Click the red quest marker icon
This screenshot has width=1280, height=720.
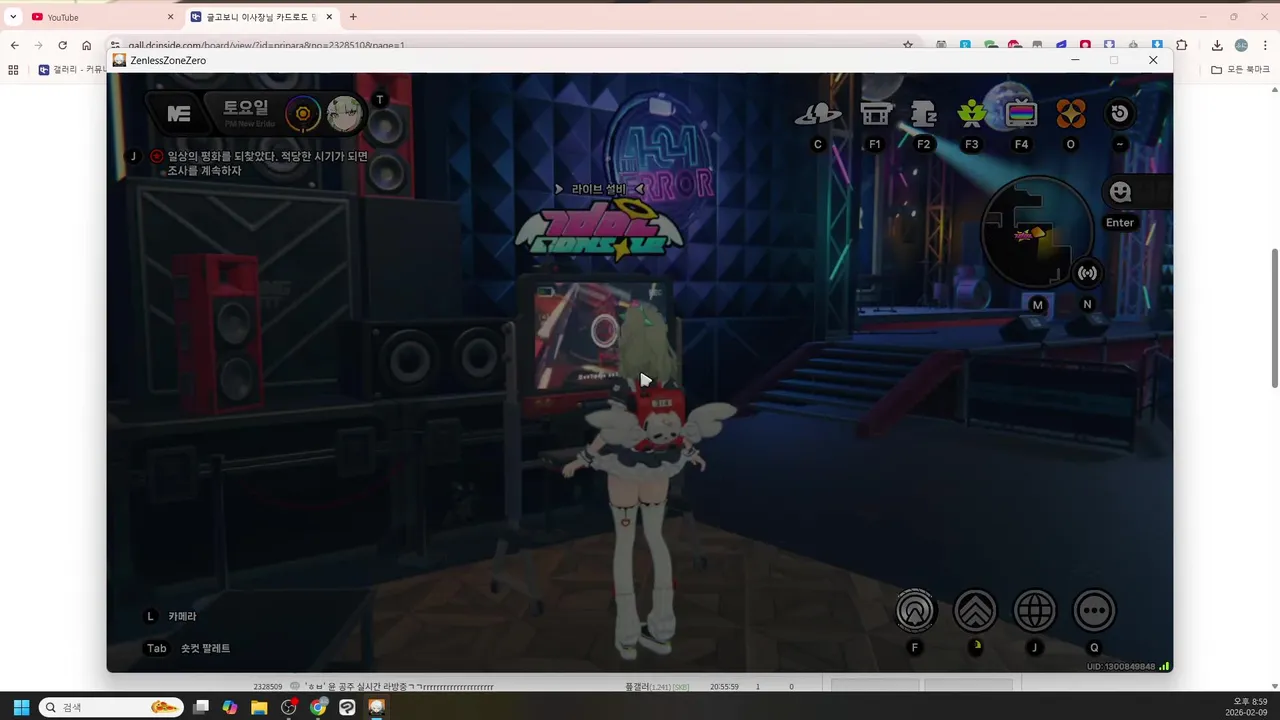(x=157, y=156)
